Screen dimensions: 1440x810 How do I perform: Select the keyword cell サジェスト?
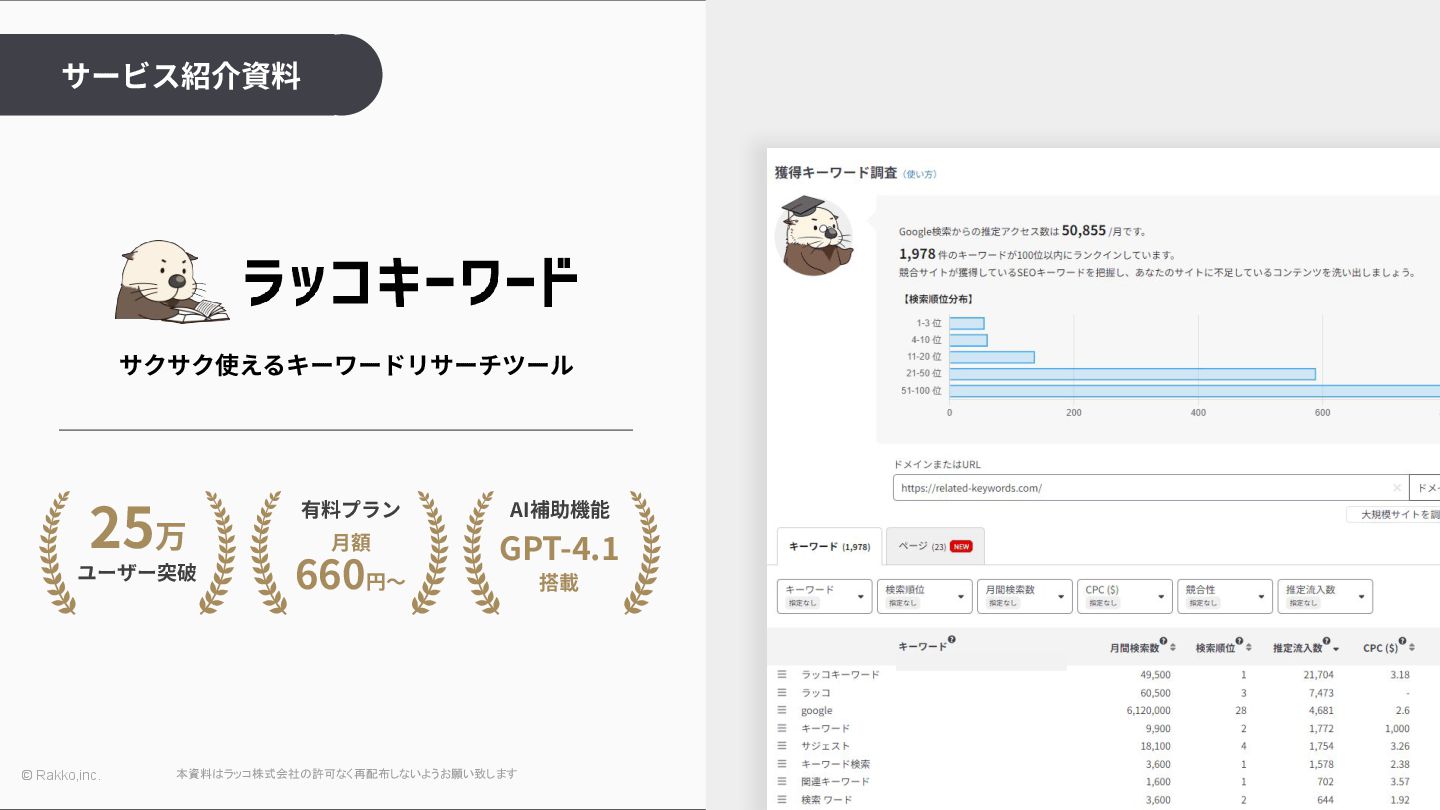pyautogui.click(x=825, y=746)
